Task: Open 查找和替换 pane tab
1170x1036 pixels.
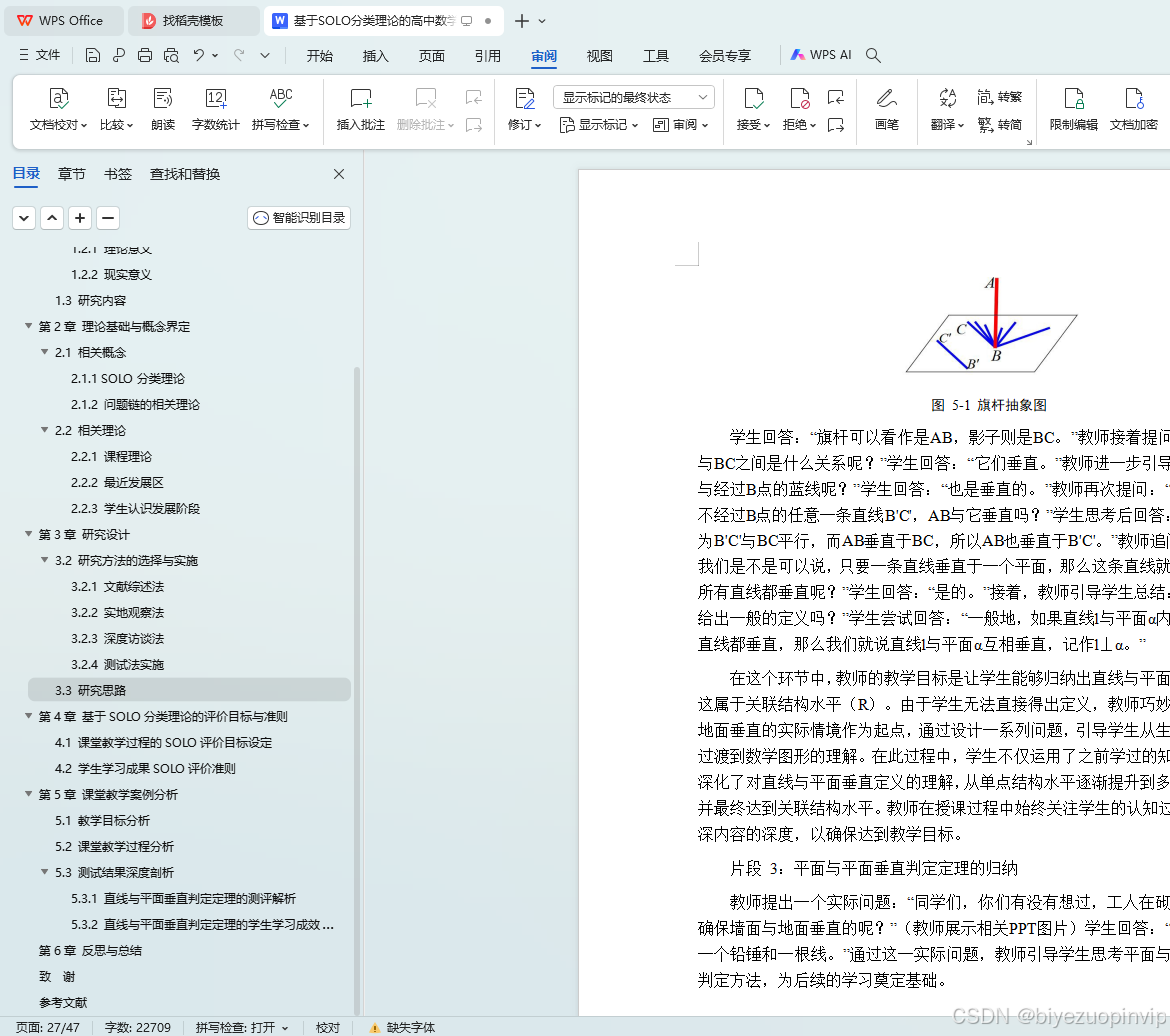Action: (185, 174)
